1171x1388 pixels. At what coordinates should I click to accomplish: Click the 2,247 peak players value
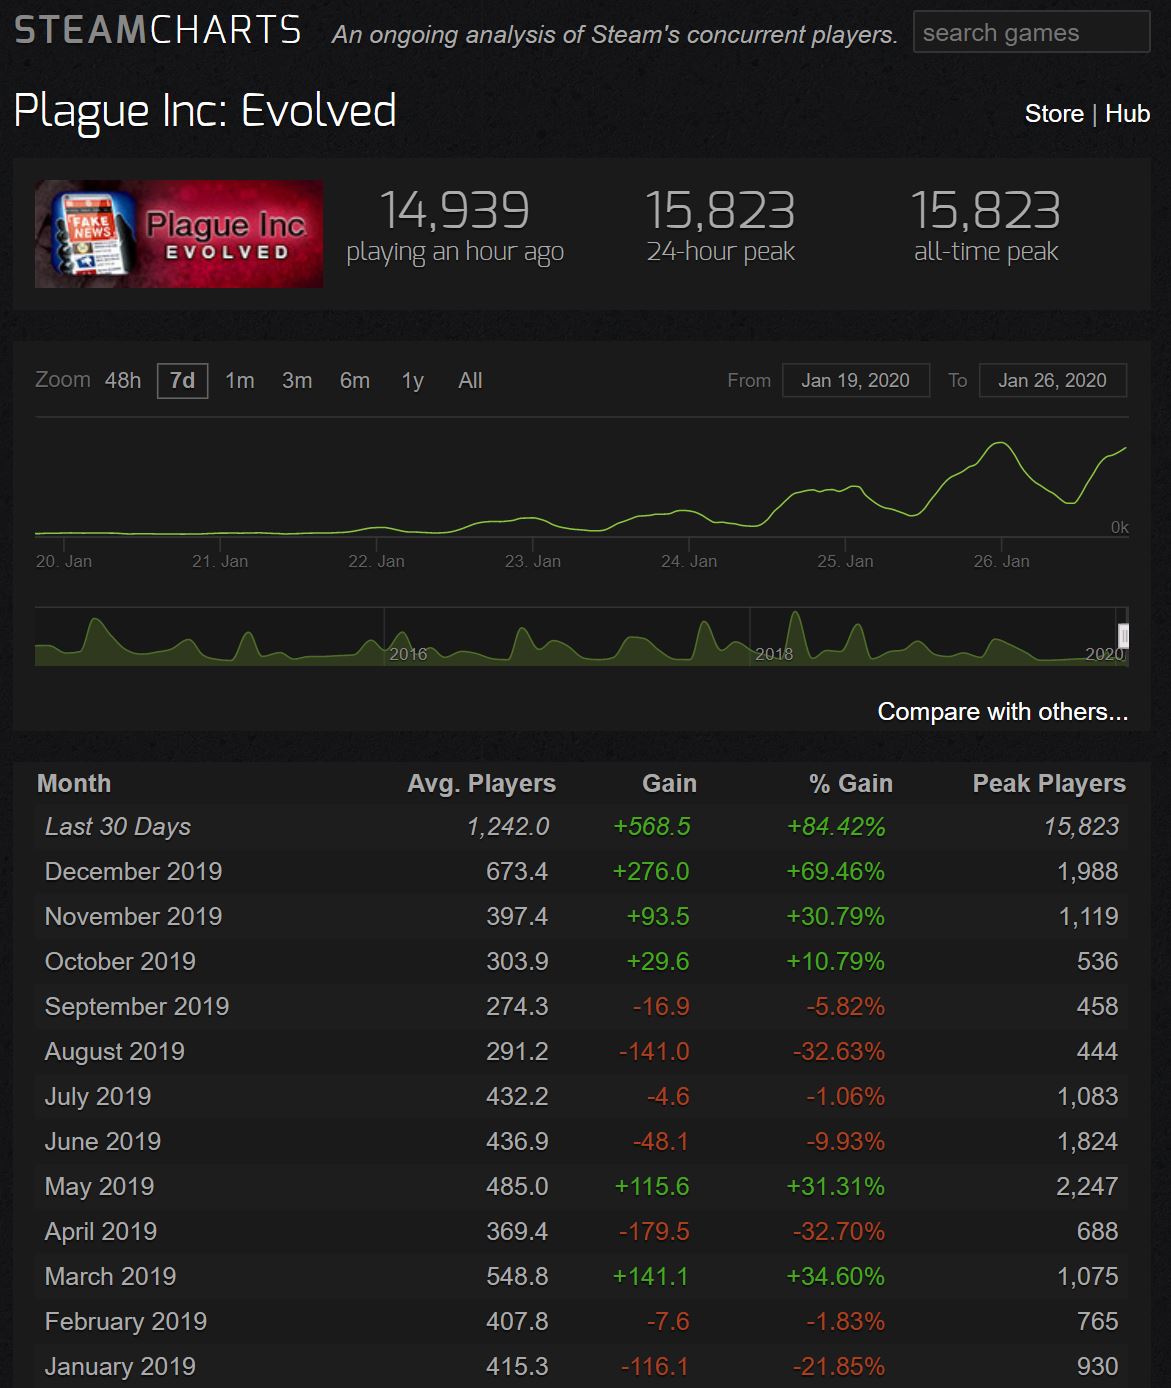[x=1088, y=1187]
